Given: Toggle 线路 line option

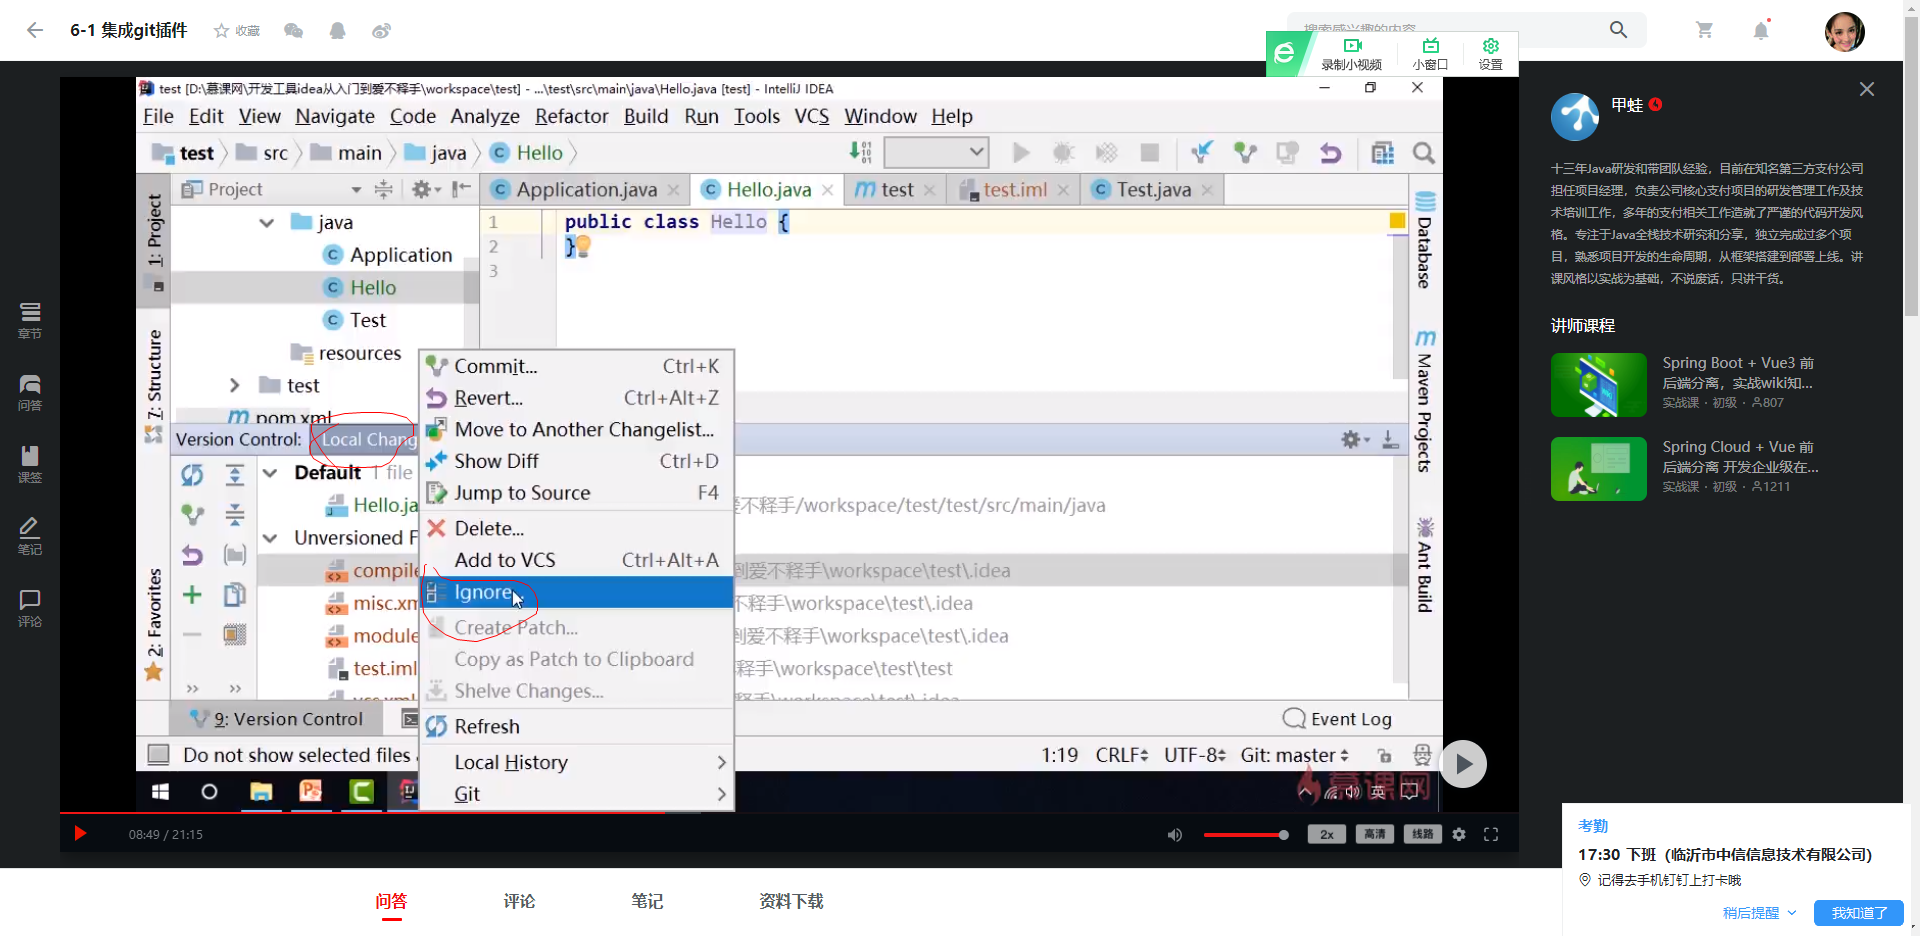Looking at the screenshot, I should coord(1423,834).
